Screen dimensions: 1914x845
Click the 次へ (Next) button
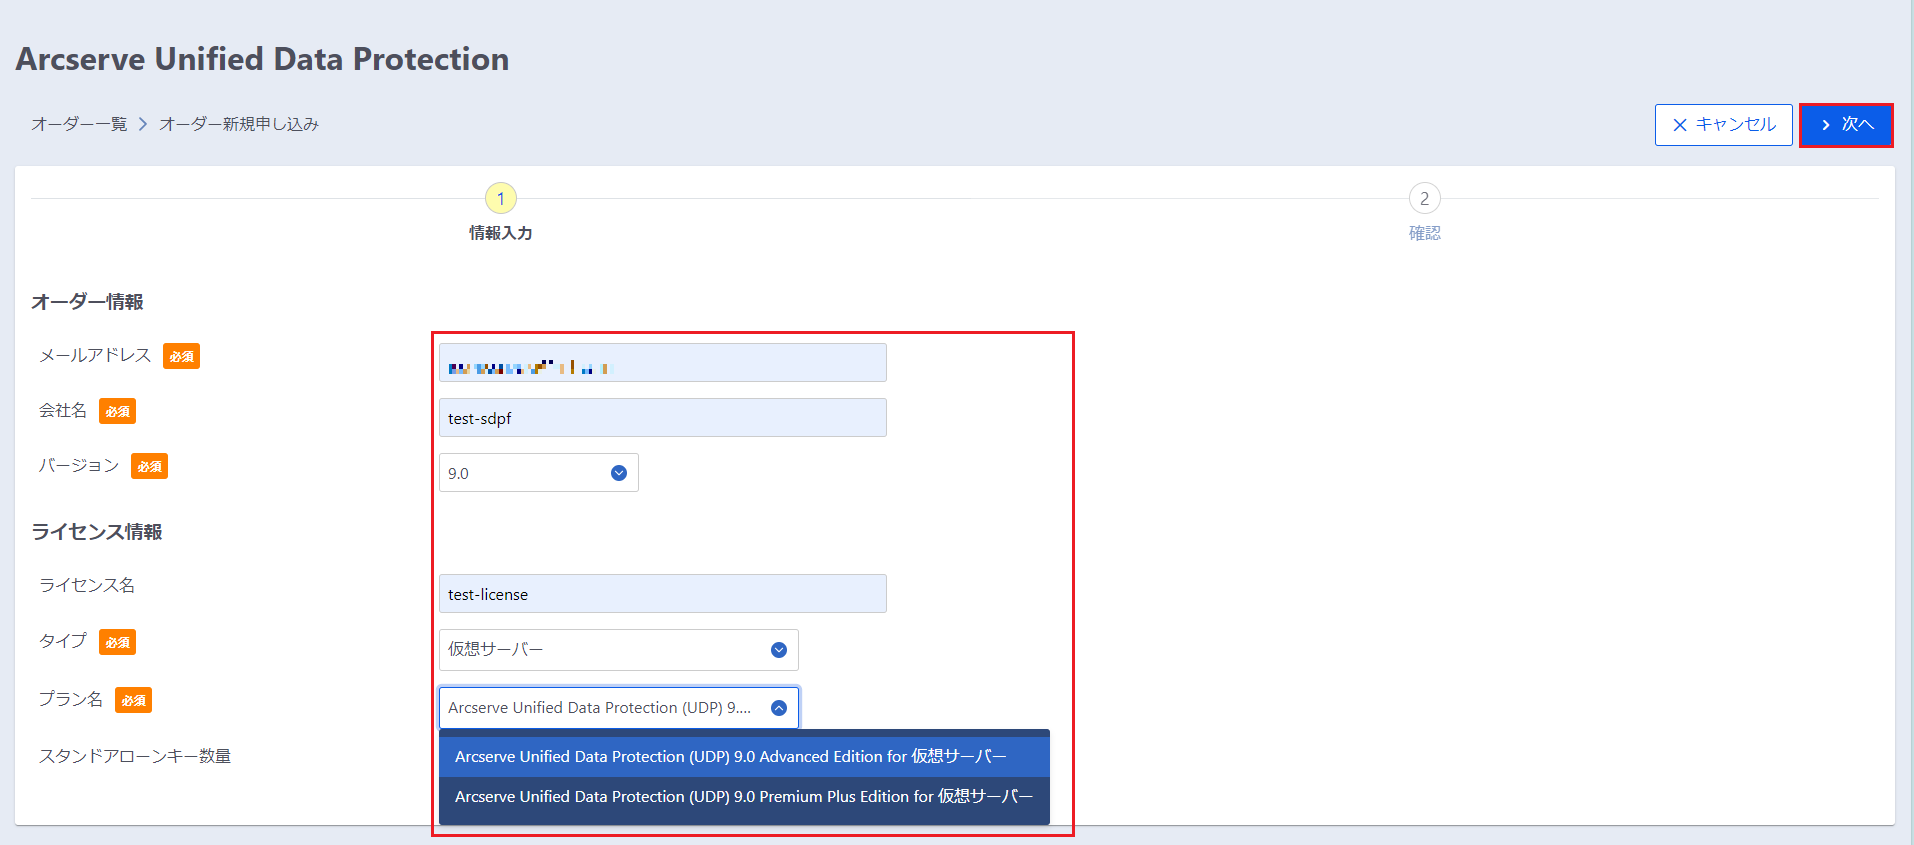pos(1846,125)
